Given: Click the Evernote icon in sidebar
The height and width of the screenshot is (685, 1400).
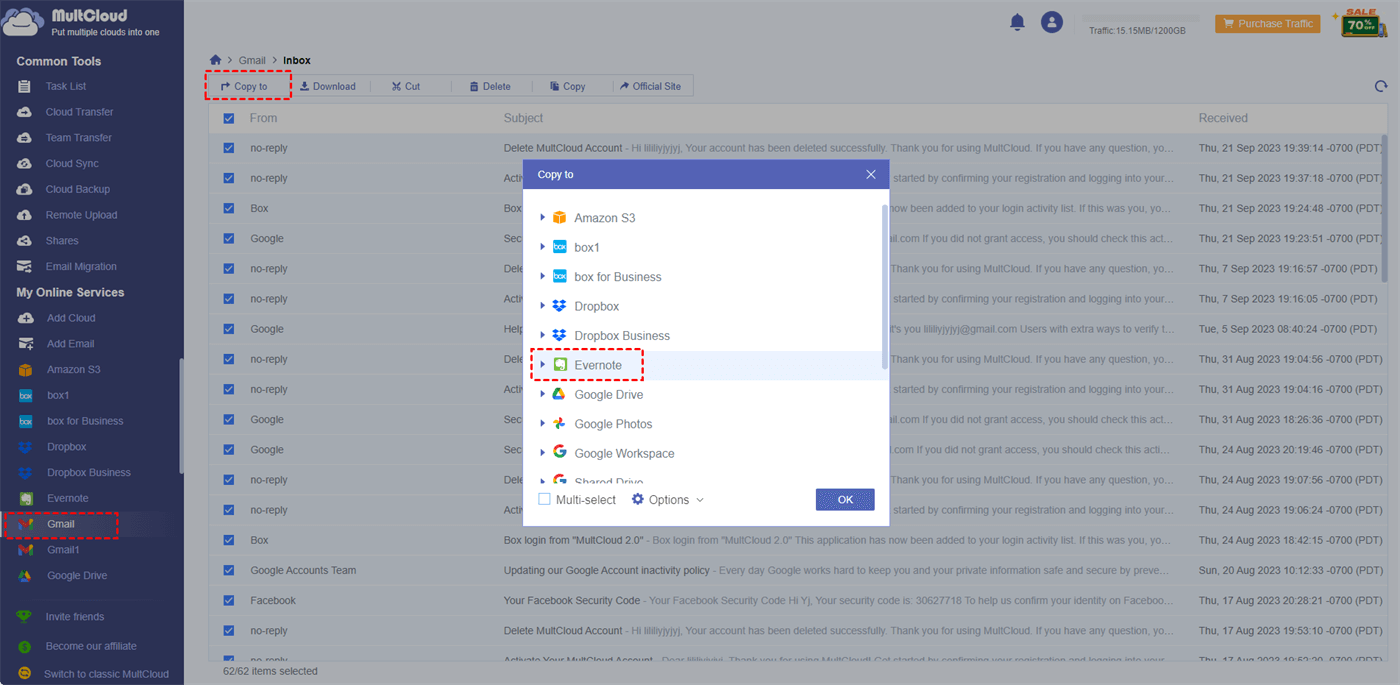Looking at the screenshot, I should 26,498.
